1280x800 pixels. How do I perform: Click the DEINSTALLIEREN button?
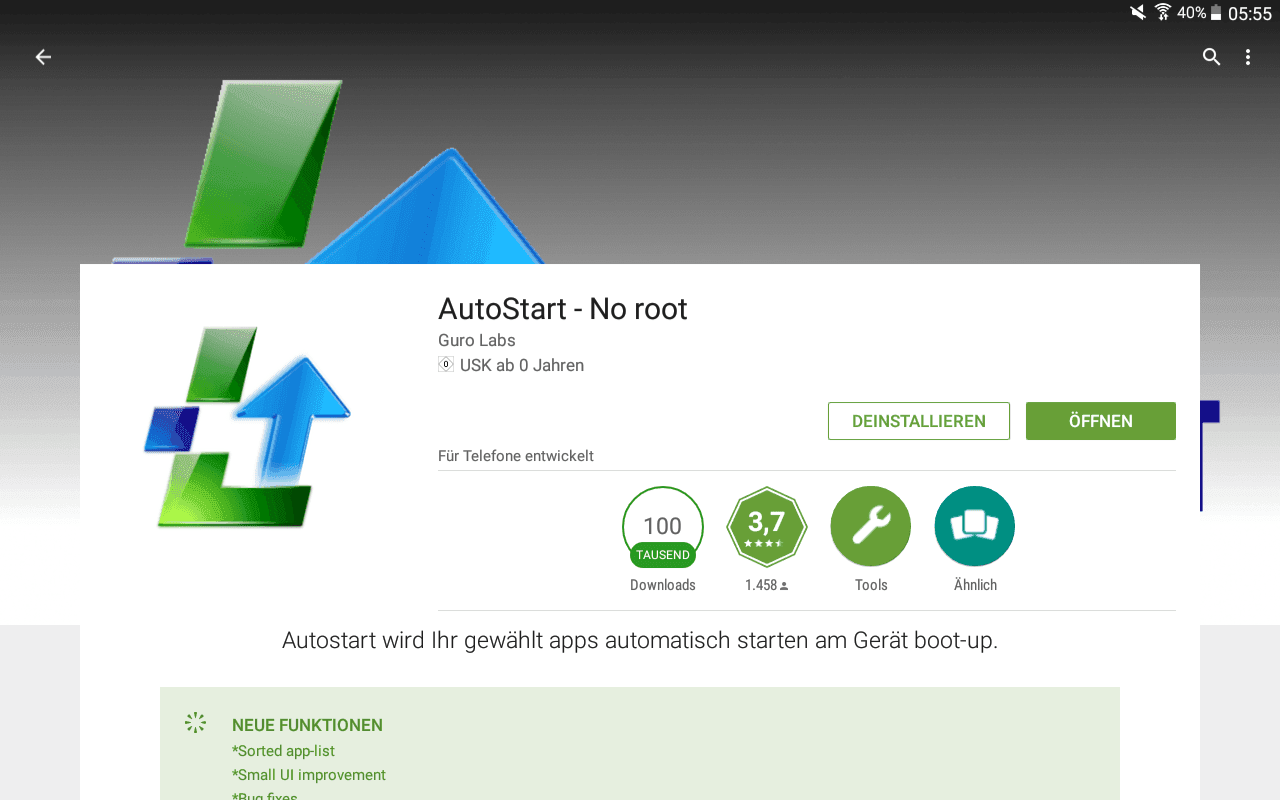(919, 421)
